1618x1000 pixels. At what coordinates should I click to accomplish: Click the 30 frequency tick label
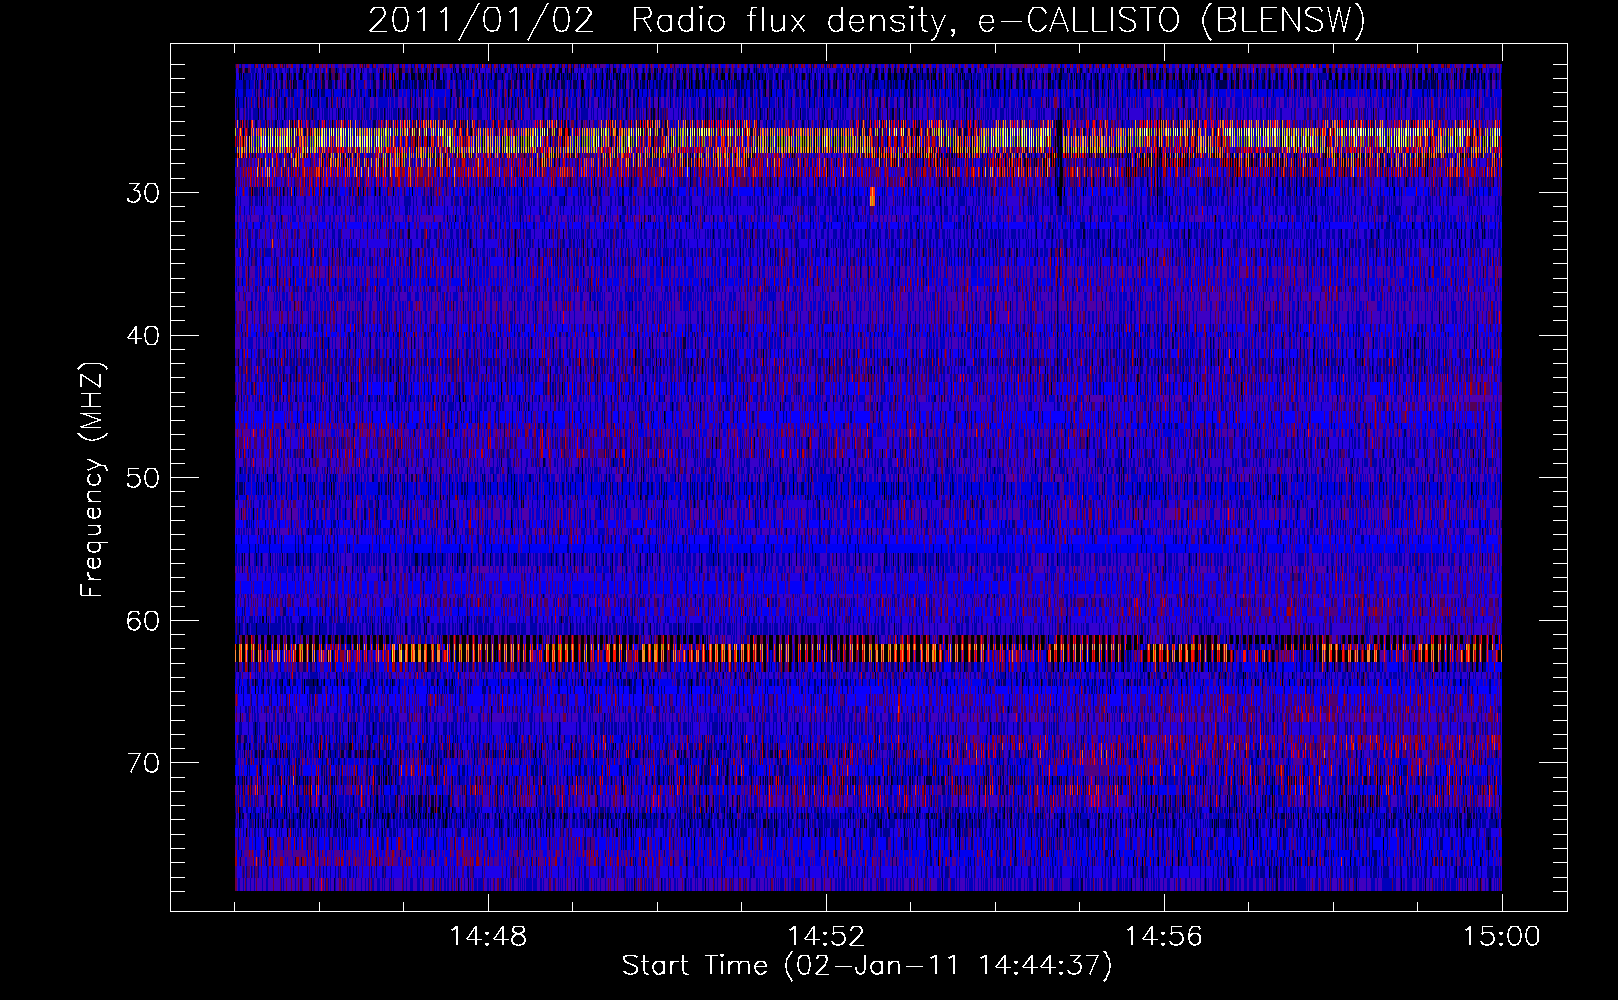[143, 193]
